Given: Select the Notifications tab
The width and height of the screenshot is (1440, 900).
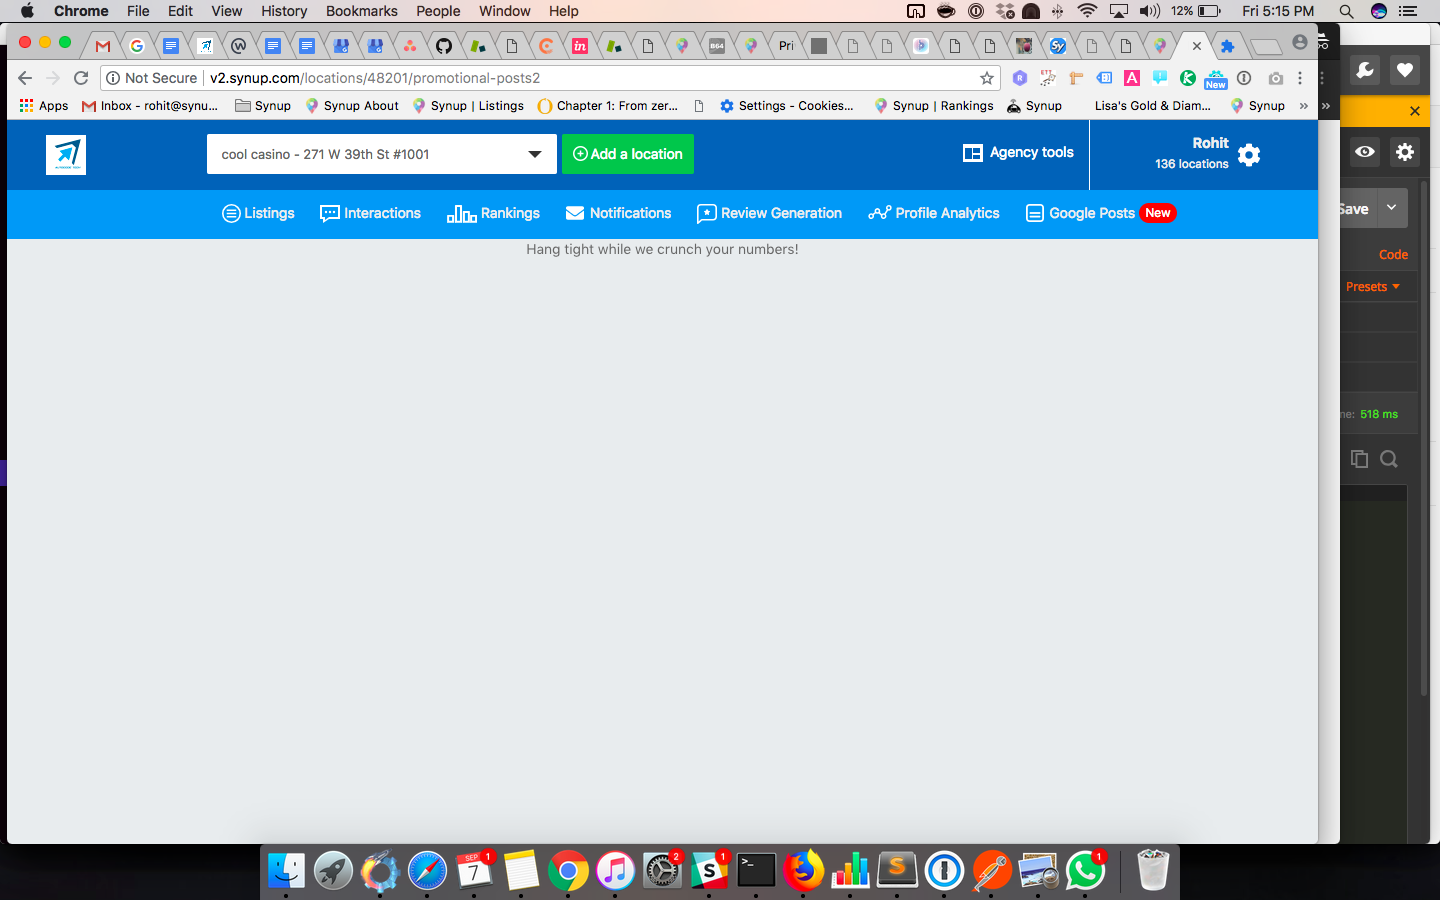Looking at the screenshot, I should (x=618, y=213).
